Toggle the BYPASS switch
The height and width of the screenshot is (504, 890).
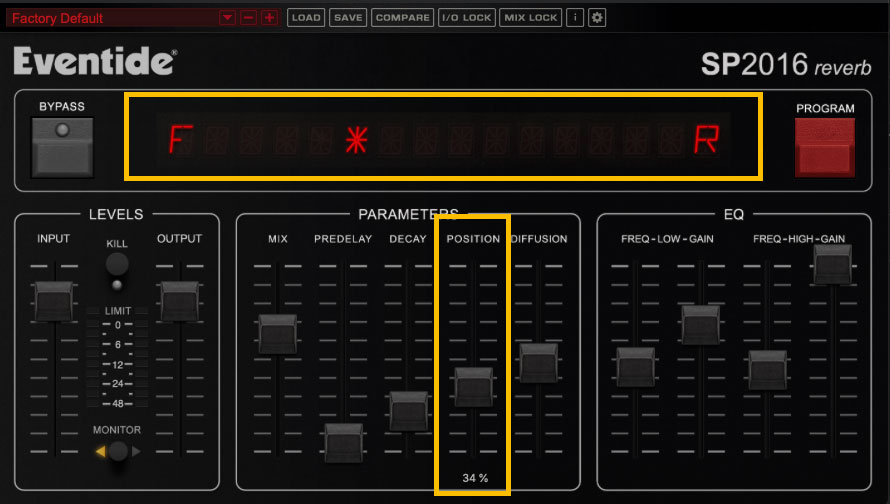[x=62, y=147]
